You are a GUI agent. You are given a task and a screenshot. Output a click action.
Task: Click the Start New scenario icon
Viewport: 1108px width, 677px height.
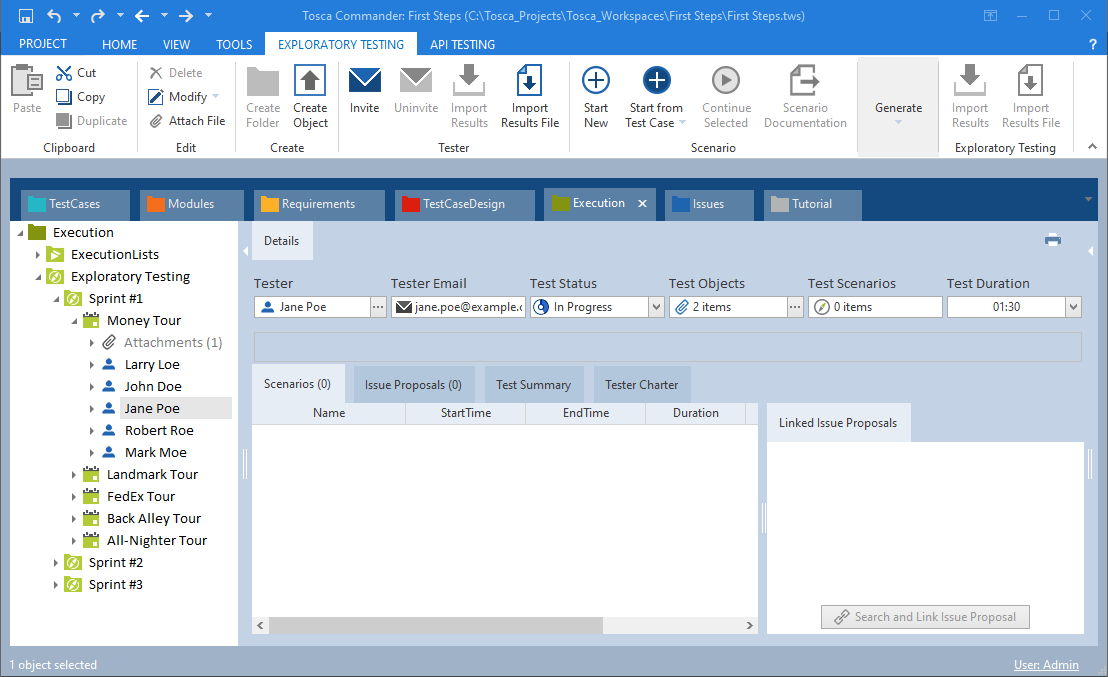[596, 82]
